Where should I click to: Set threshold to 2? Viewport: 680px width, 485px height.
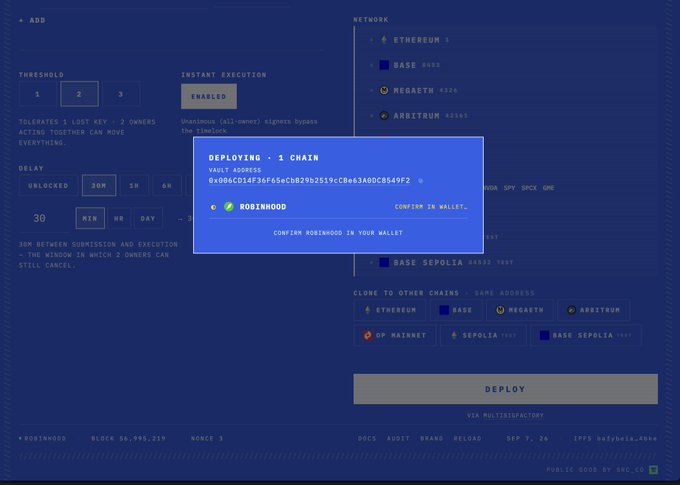pyautogui.click(x=79, y=94)
